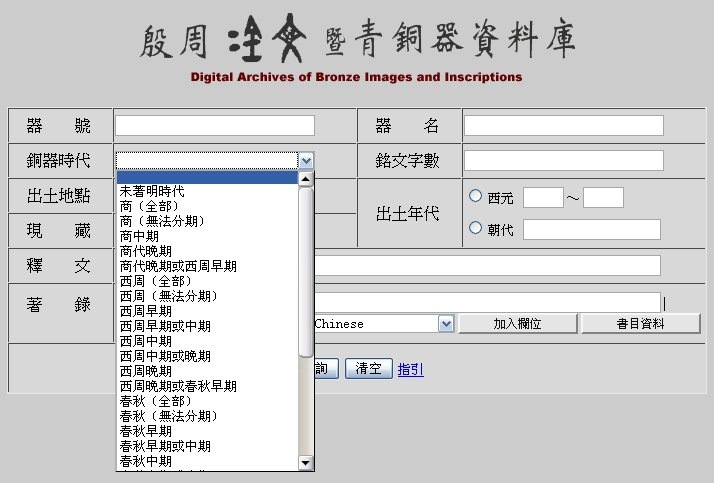This screenshot has width=714, height=483.
Task: Focus the 釋文 input field
Action: pos(487,266)
